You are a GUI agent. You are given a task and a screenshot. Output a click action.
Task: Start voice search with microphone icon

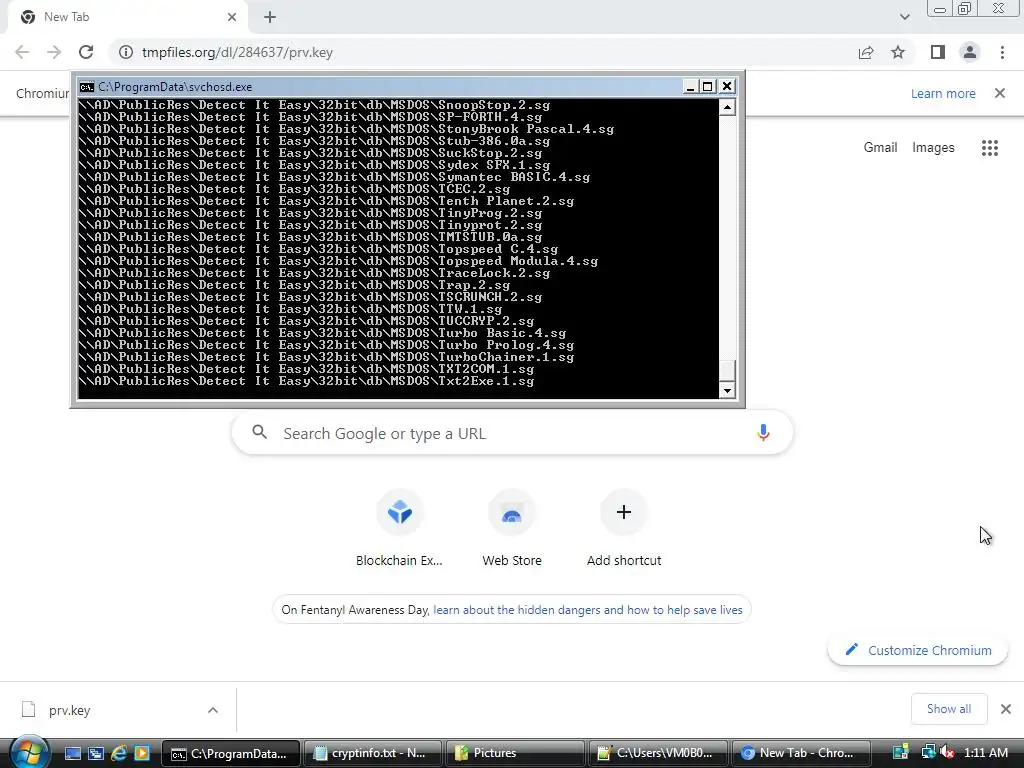763,433
